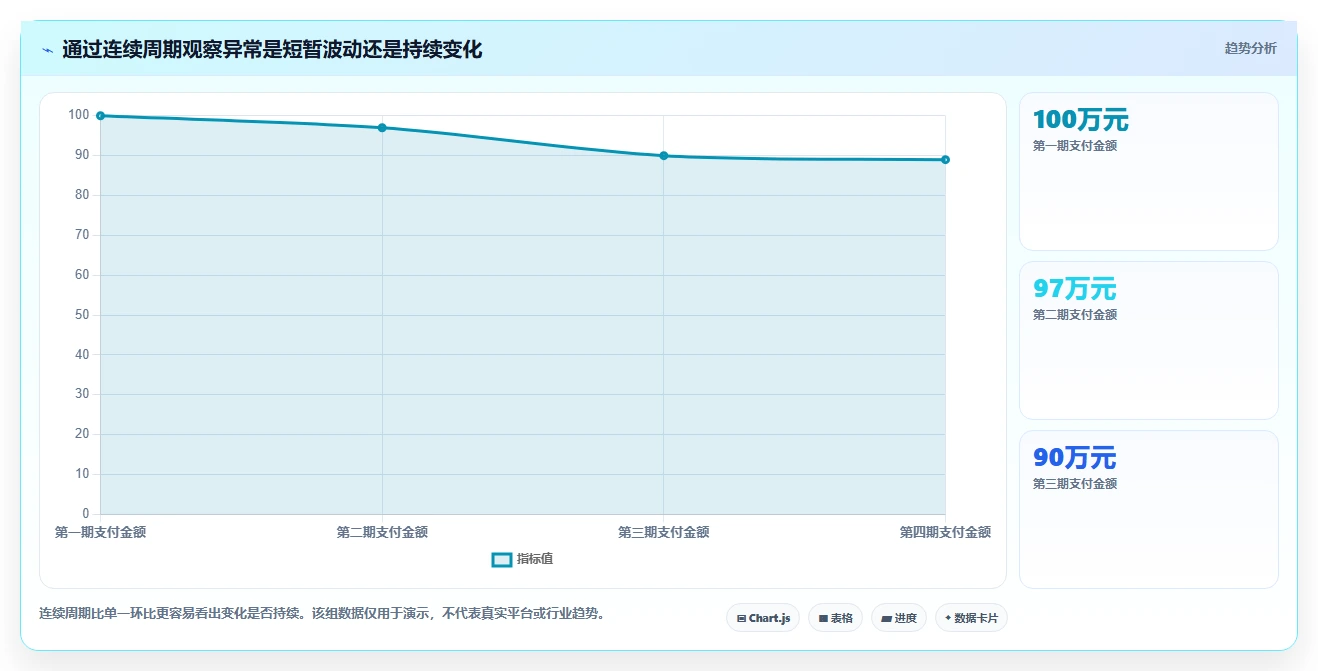1318x671 pixels.
Task: Toggle the 指标值 legend swatch
Action: click(502, 559)
